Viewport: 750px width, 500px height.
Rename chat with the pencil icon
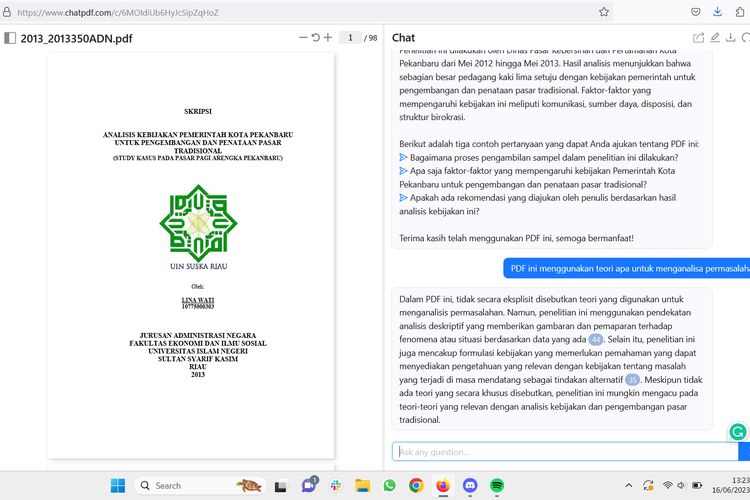(x=715, y=38)
